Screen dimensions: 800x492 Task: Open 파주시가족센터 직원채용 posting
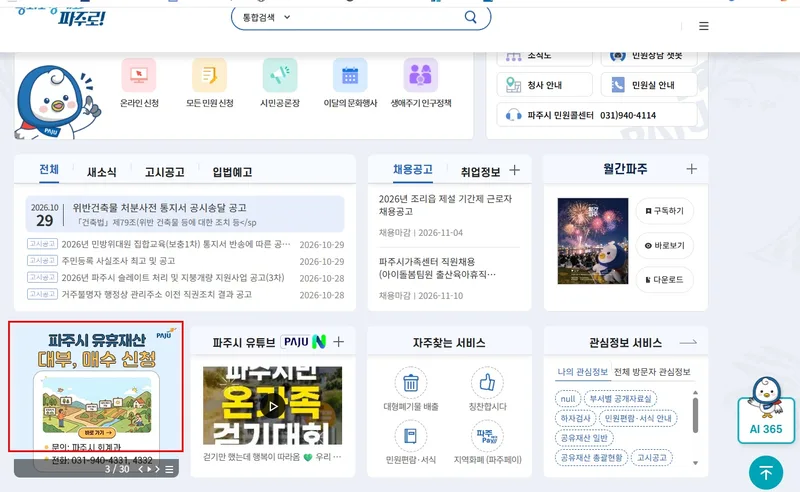tap(437, 268)
